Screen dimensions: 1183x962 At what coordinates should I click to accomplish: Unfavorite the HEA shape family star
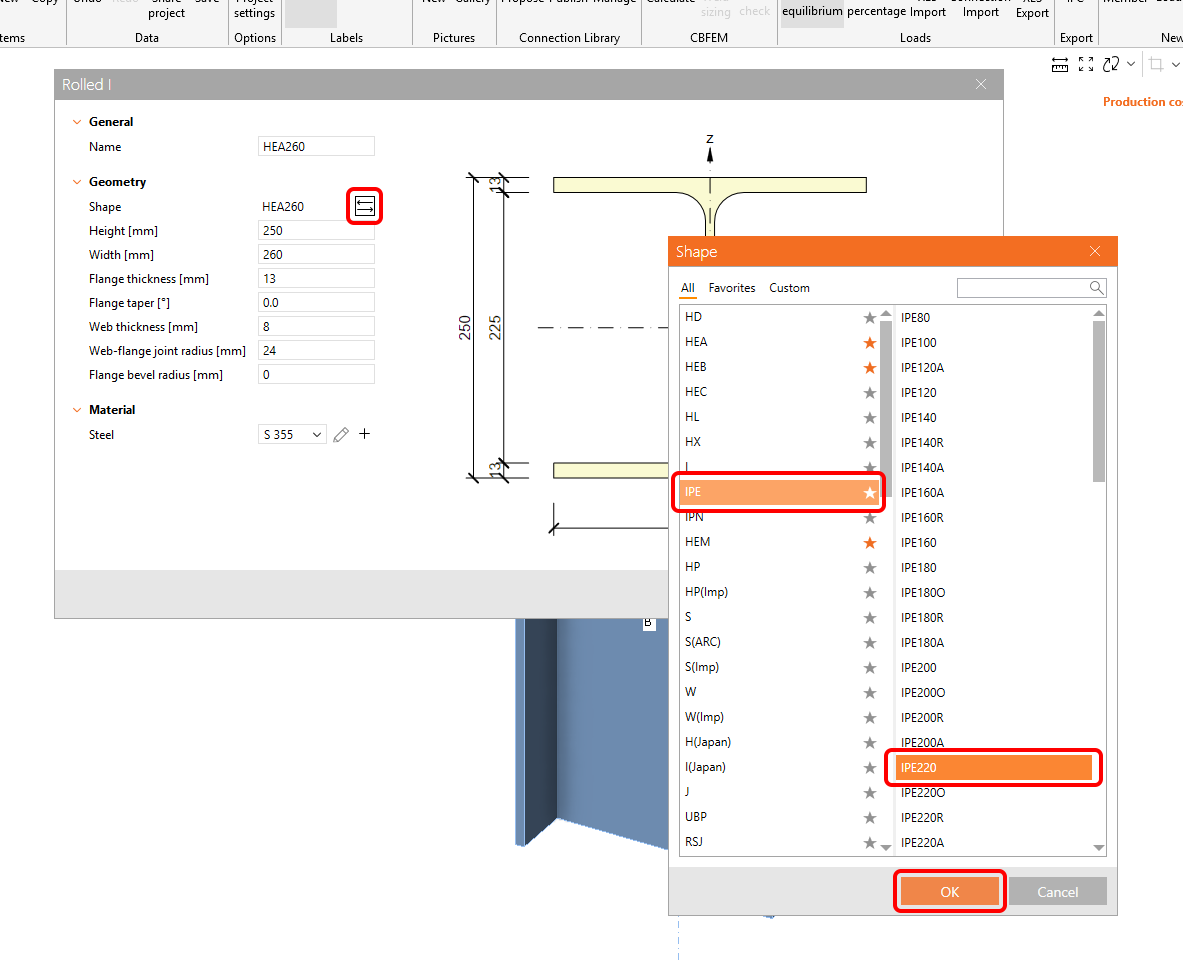[x=869, y=343]
